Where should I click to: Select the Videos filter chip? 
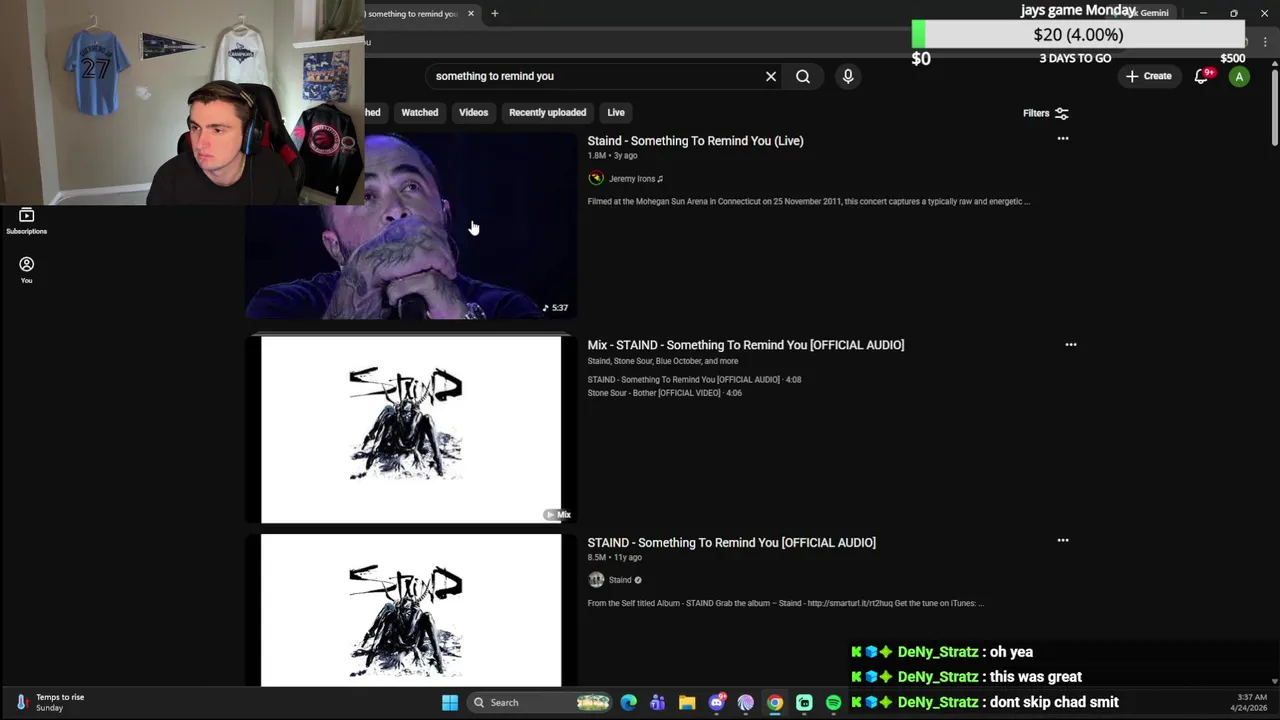coord(473,112)
